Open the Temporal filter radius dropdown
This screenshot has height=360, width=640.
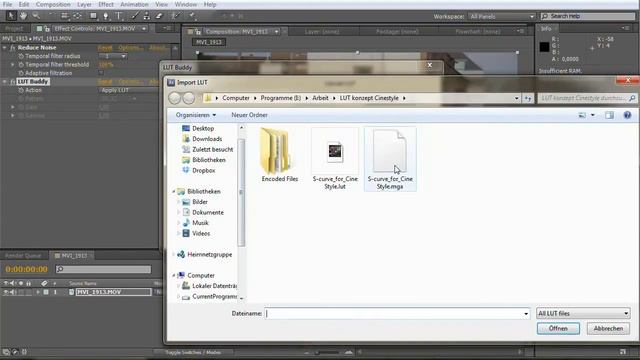coord(113,56)
